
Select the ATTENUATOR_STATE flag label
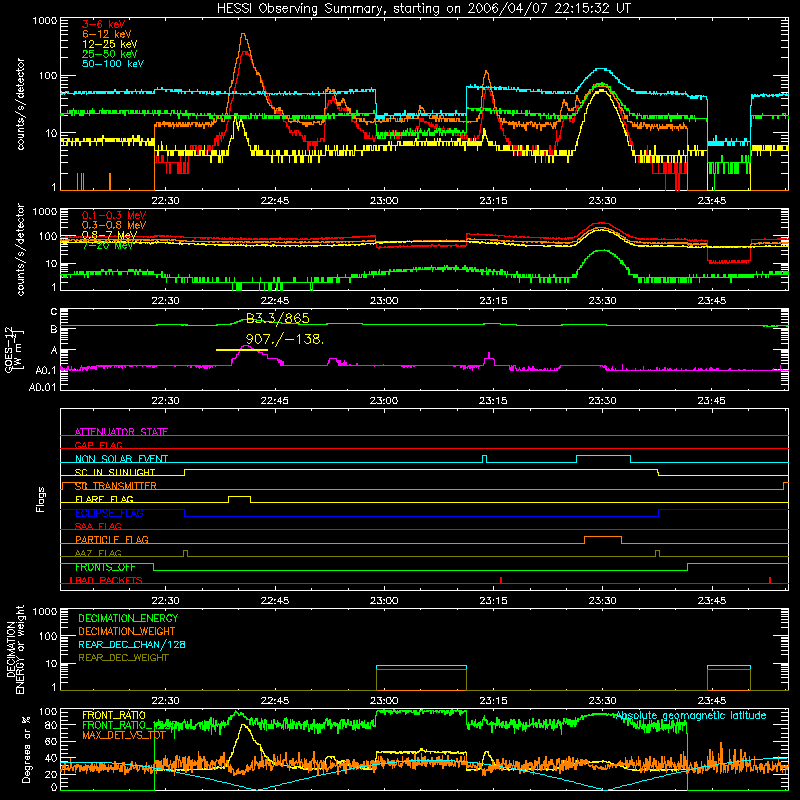[121, 432]
